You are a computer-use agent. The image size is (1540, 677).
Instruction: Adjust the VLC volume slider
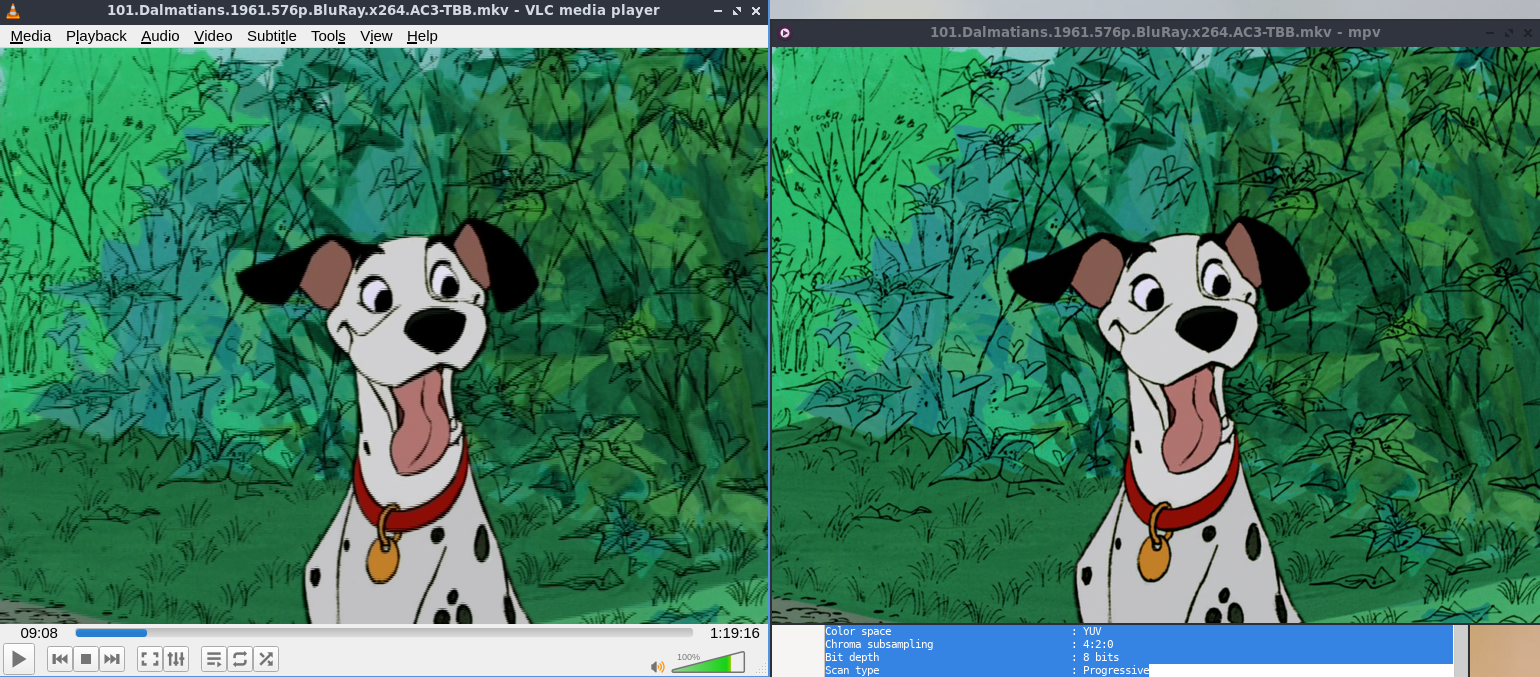708,663
